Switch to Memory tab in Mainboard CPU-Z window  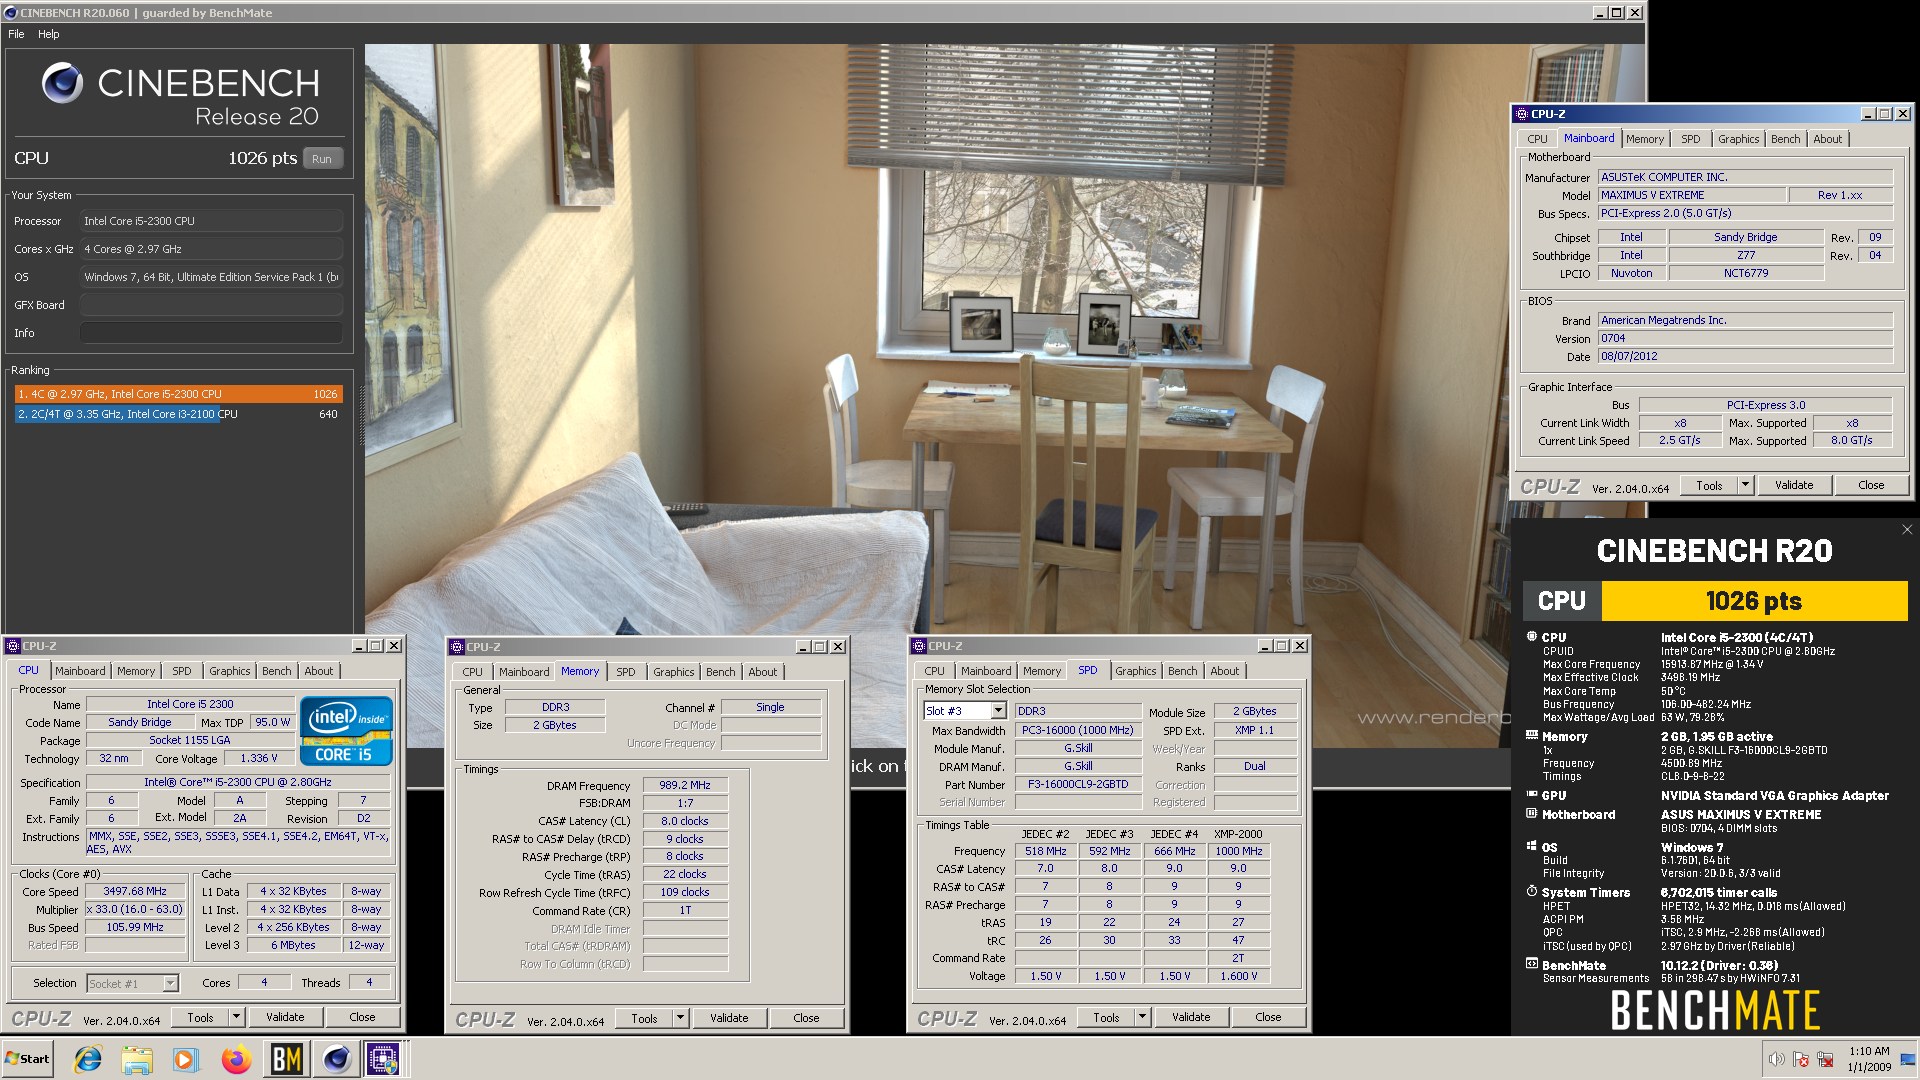point(1644,139)
